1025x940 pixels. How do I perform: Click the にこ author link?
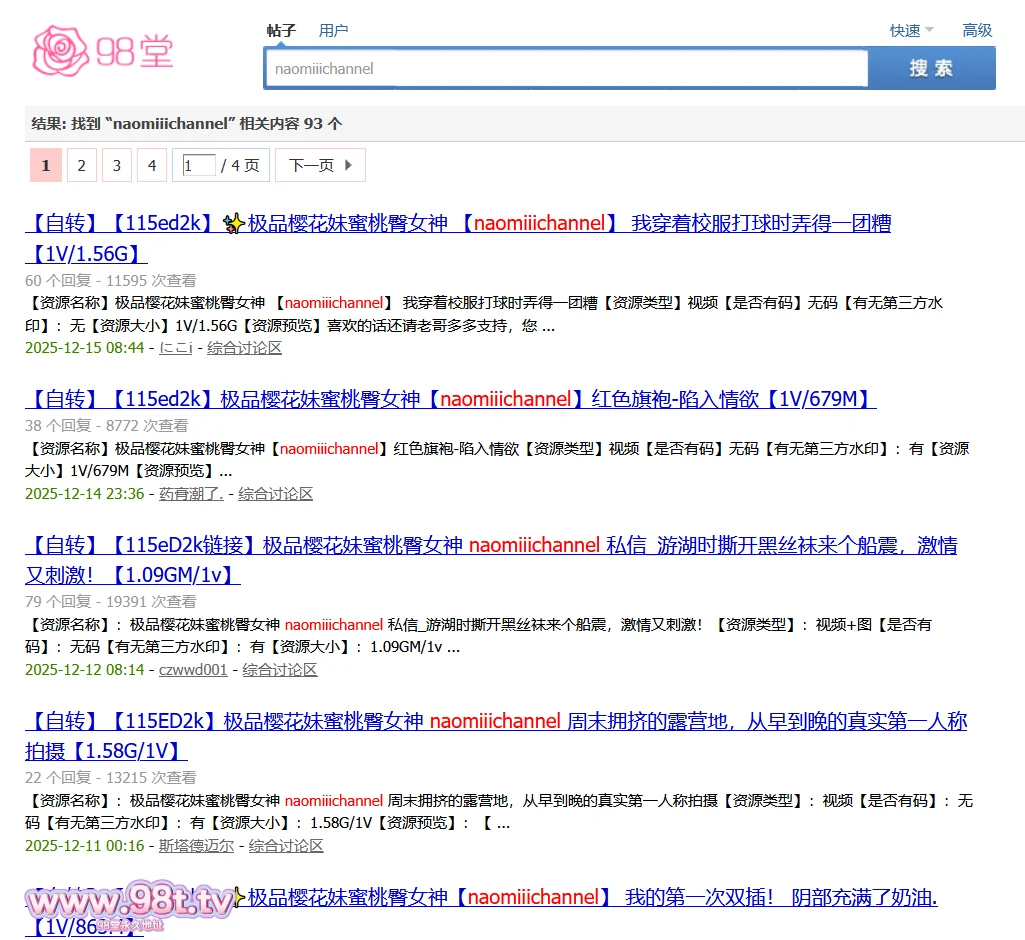(176, 348)
